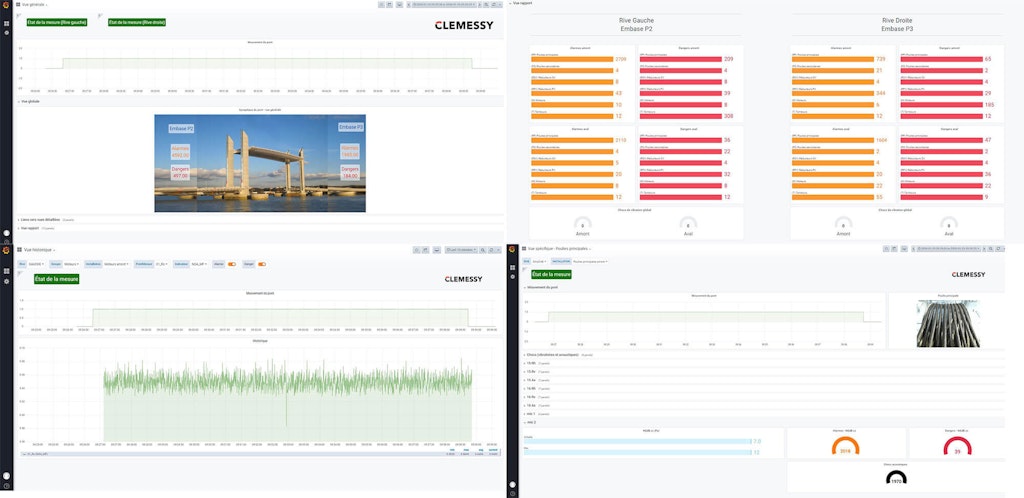Click zoom out magnifier in Vue historique toolbar
This screenshot has width=1024, height=498.
click(x=483, y=250)
